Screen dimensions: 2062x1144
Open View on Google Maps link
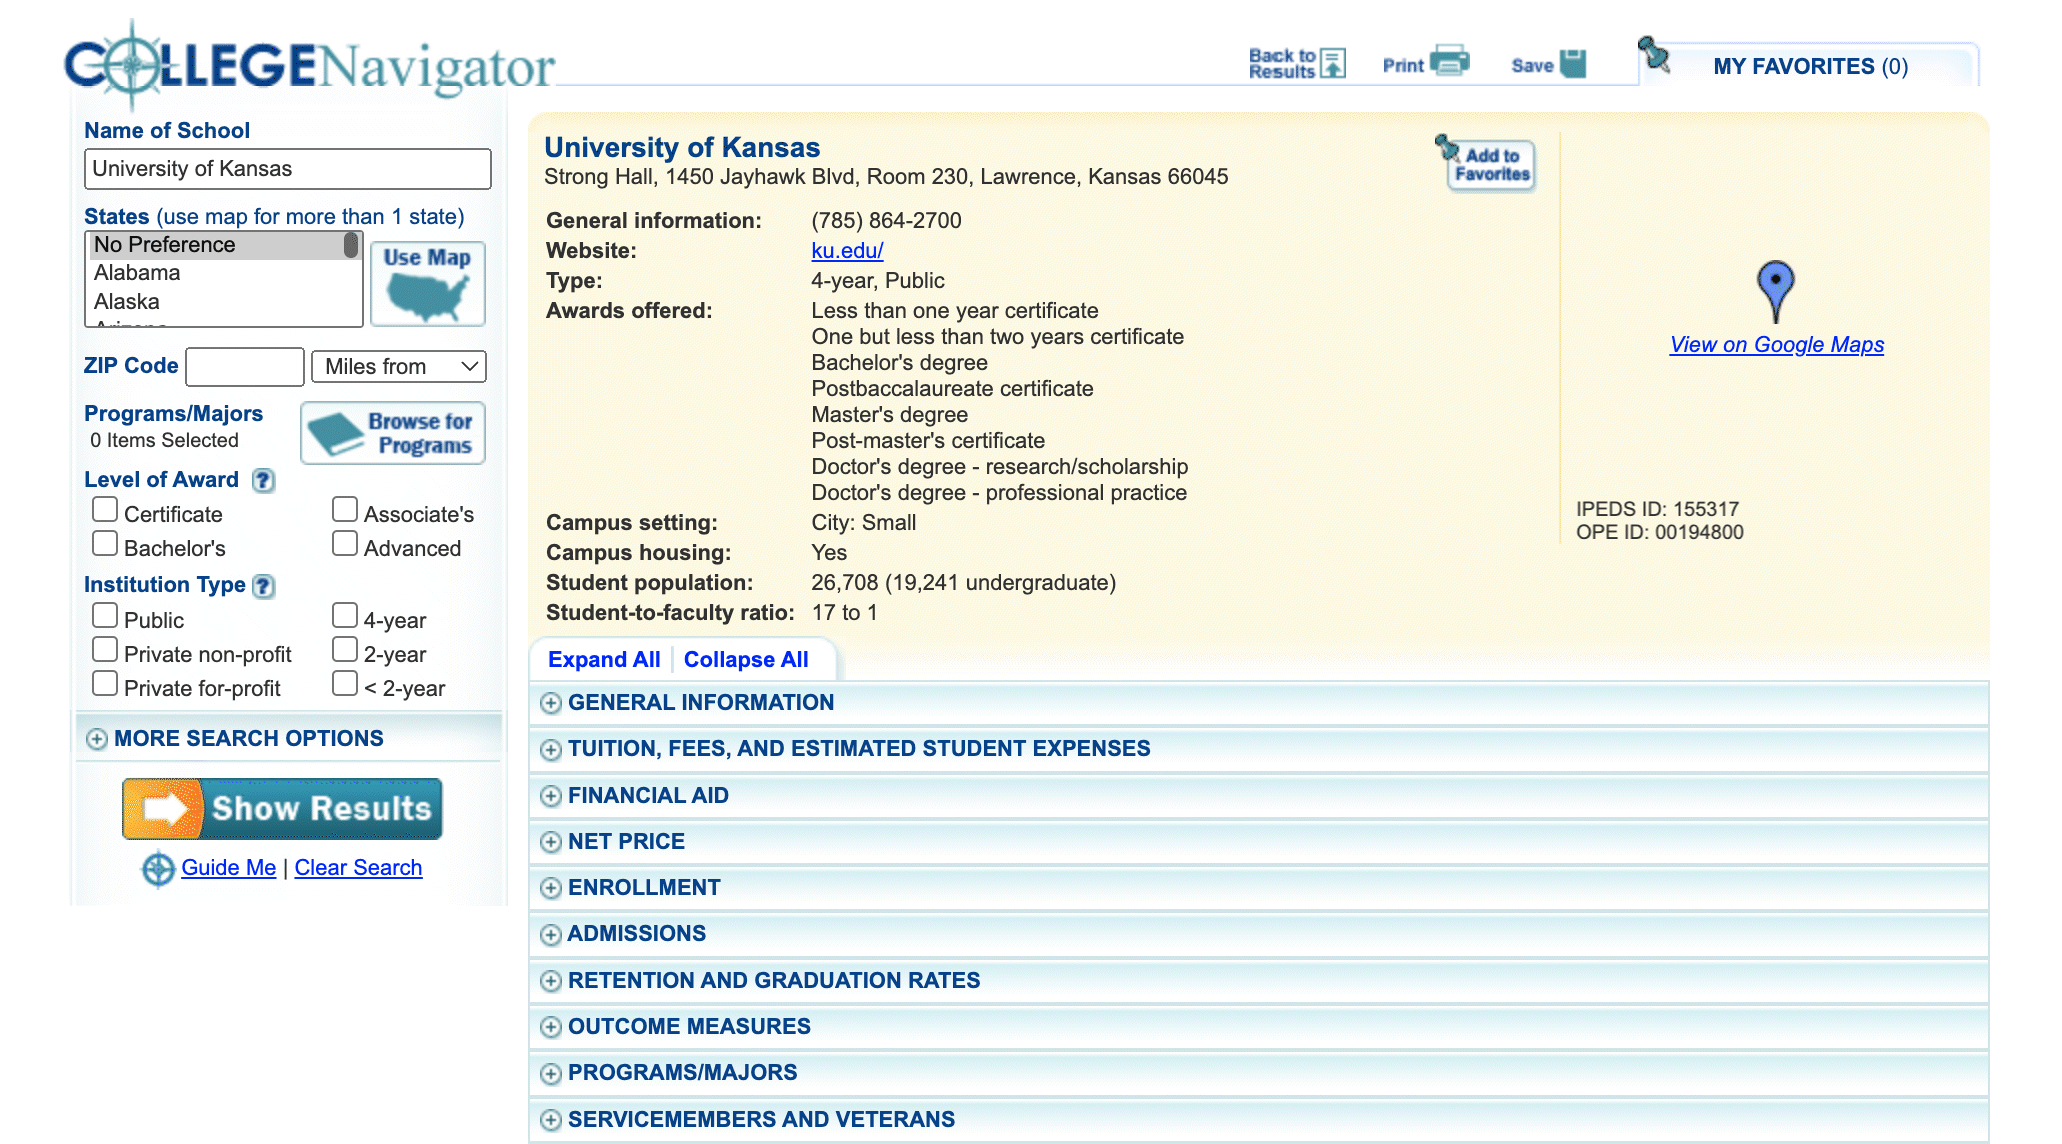1776,345
